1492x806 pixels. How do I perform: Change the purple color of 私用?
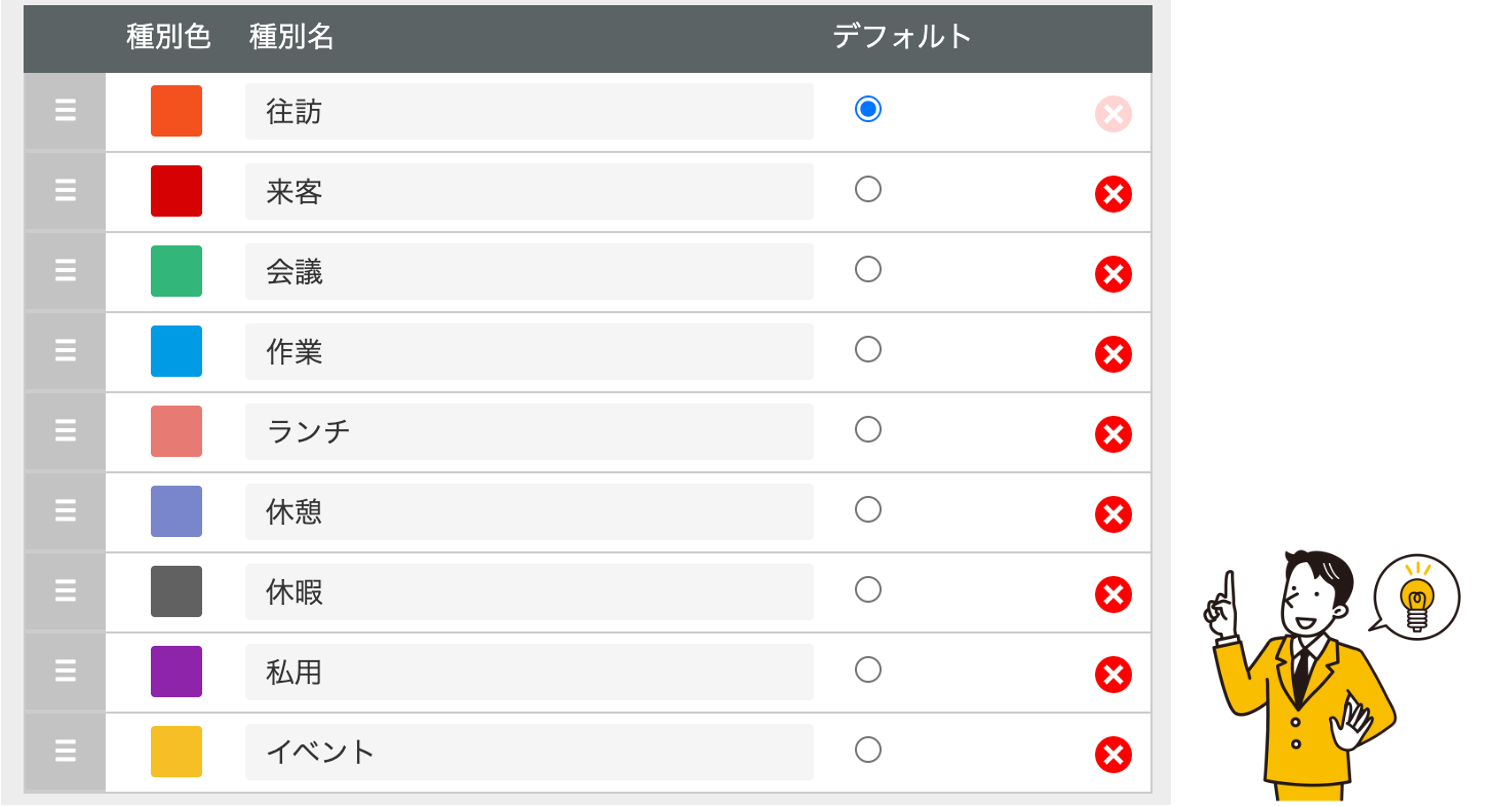[176, 672]
